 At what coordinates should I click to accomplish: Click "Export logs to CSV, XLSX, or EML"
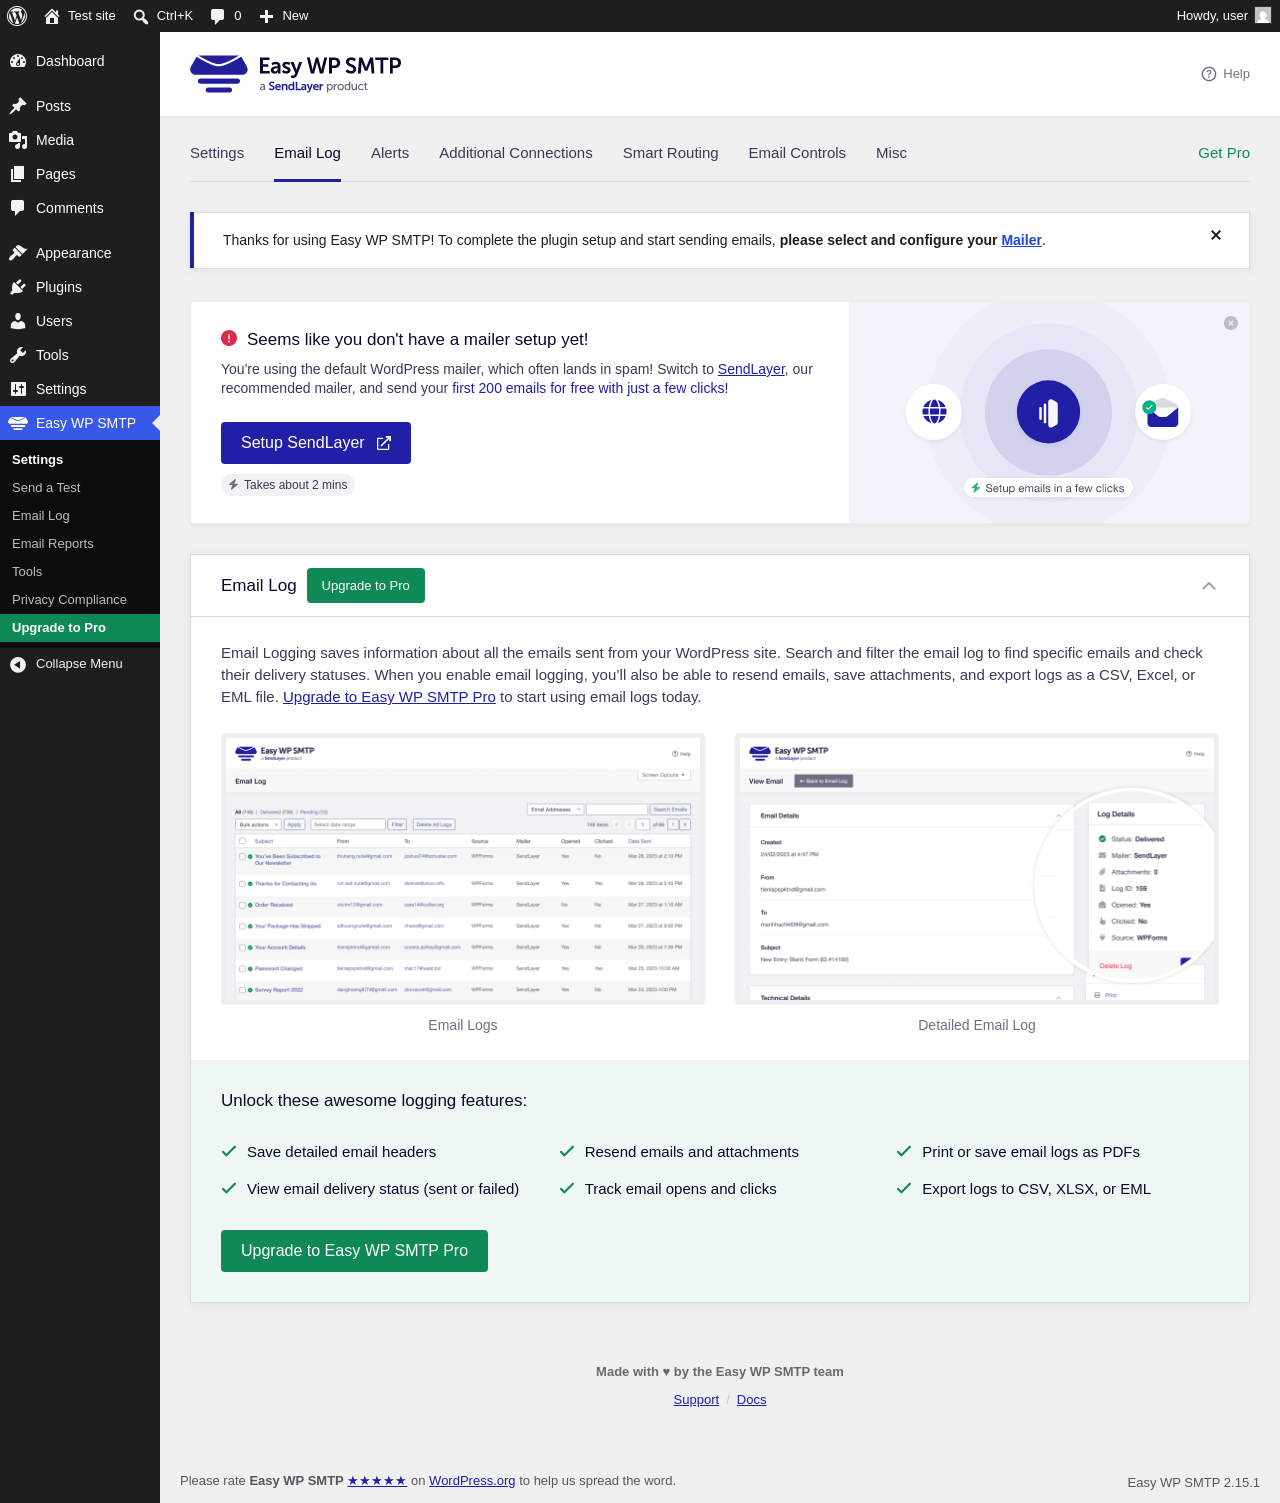click(x=1036, y=1189)
